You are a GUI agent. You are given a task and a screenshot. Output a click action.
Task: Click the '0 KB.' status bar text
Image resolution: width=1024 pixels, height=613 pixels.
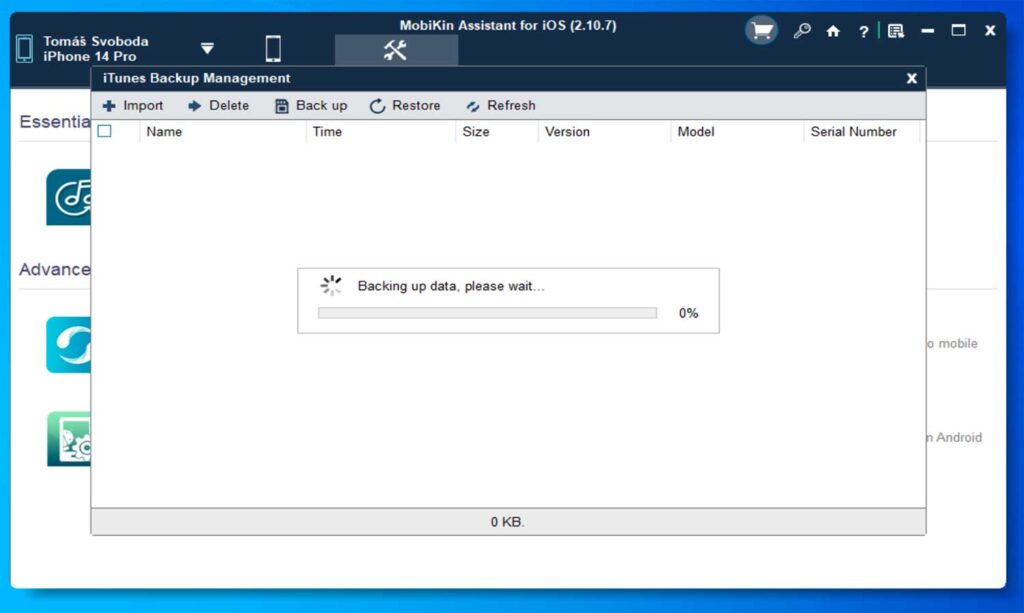pos(507,522)
